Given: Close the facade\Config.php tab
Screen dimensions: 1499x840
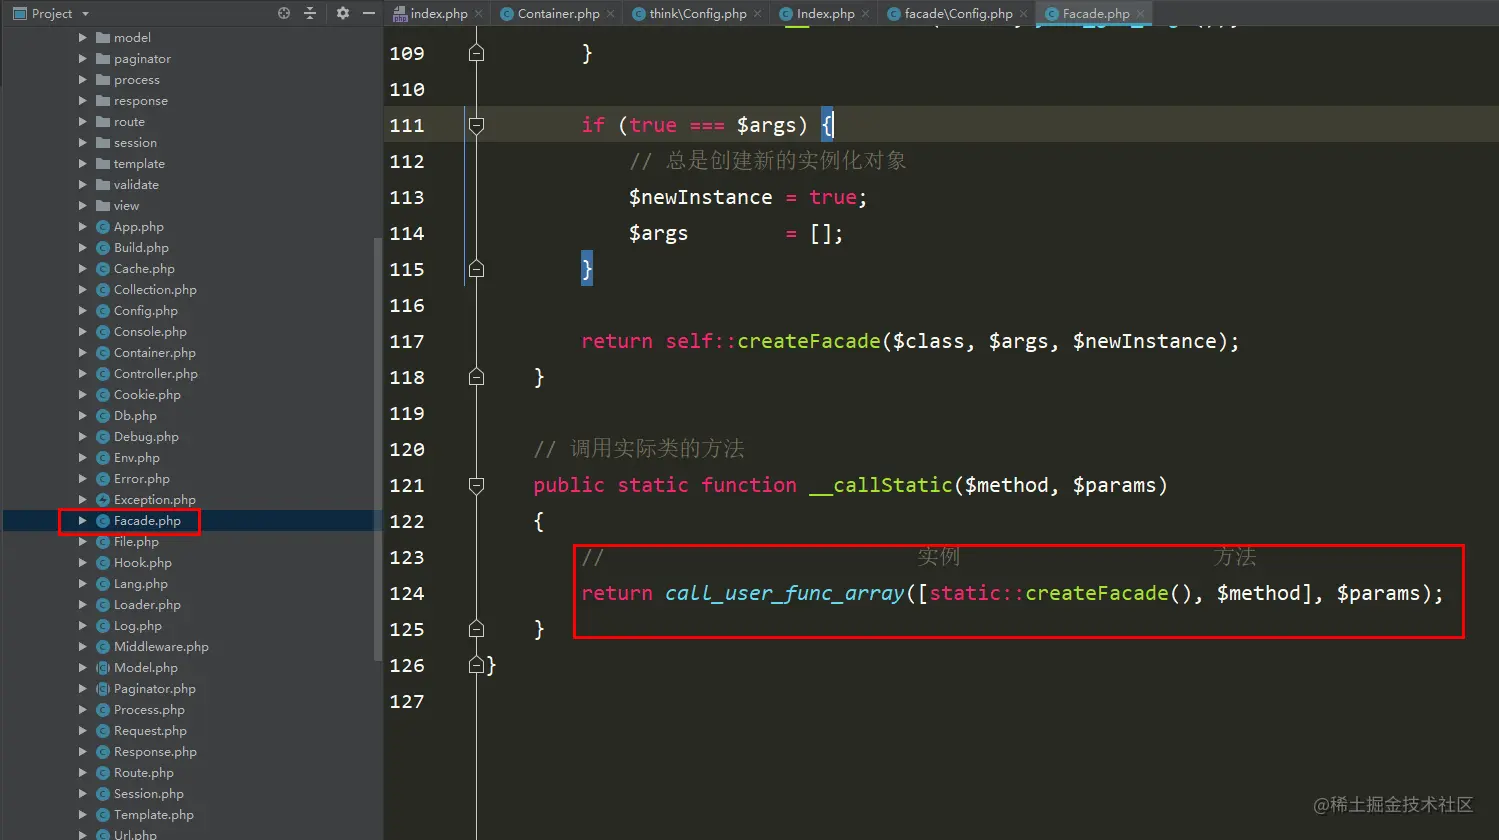Looking at the screenshot, I should (x=1023, y=14).
